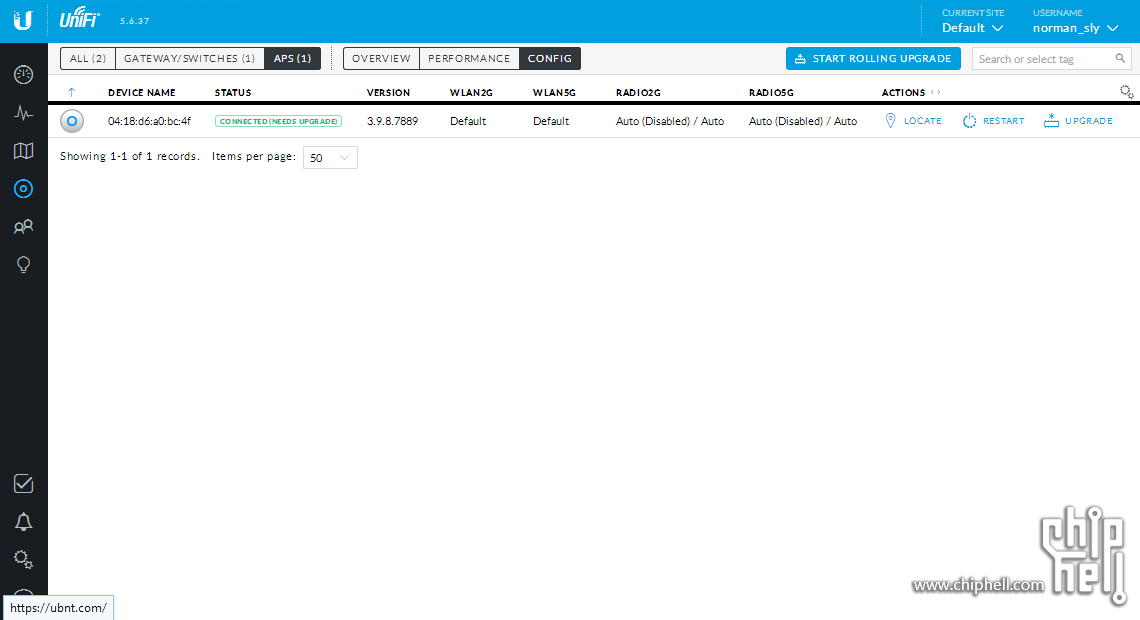1140x620 pixels.
Task: Click the UPGRADE action link
Action: pos(1088,121)
